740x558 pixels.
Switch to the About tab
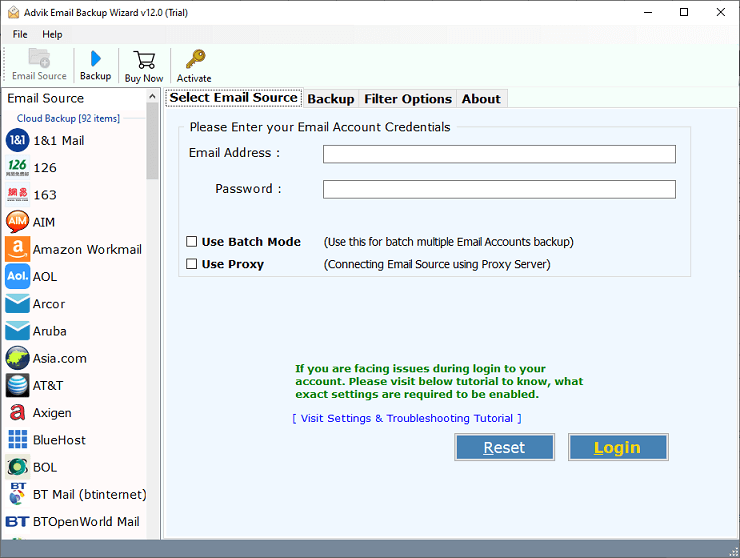pos(481,99)
